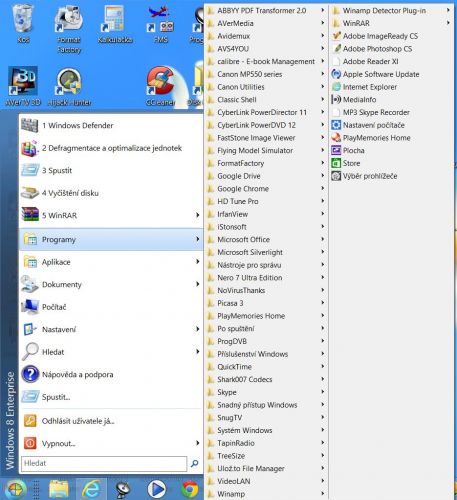The image size is (457, 500).
Task: Open Internet Explorer on the taskbar
Action: [91, 489]
